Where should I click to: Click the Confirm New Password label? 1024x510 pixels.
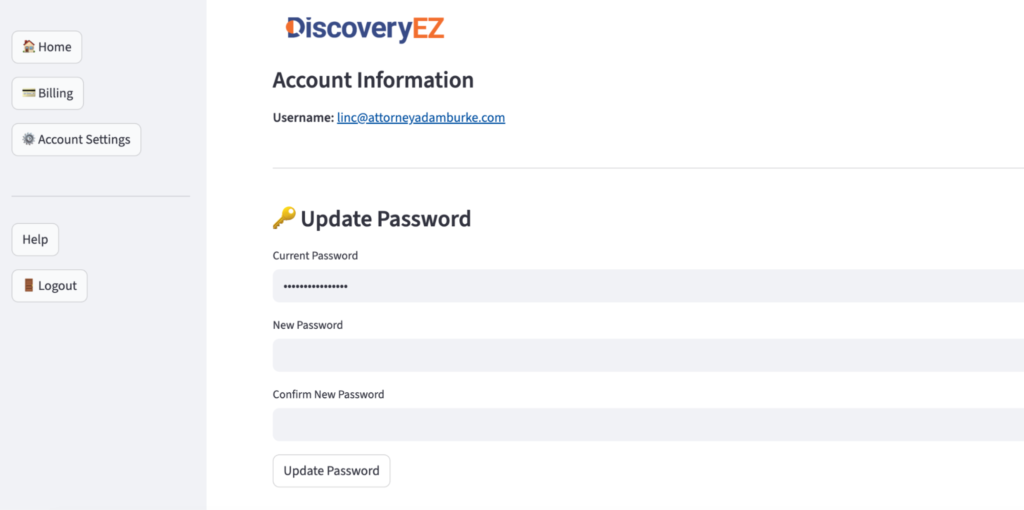point(328,394)
